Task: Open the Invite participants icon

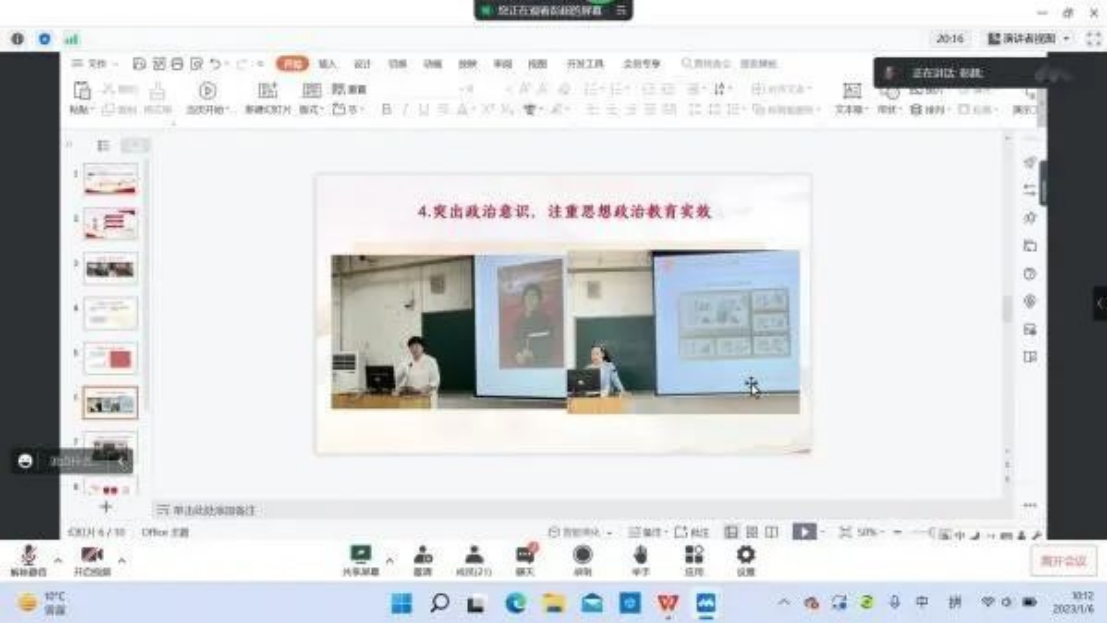Action: pyautogui.click(x=423, y=558)
